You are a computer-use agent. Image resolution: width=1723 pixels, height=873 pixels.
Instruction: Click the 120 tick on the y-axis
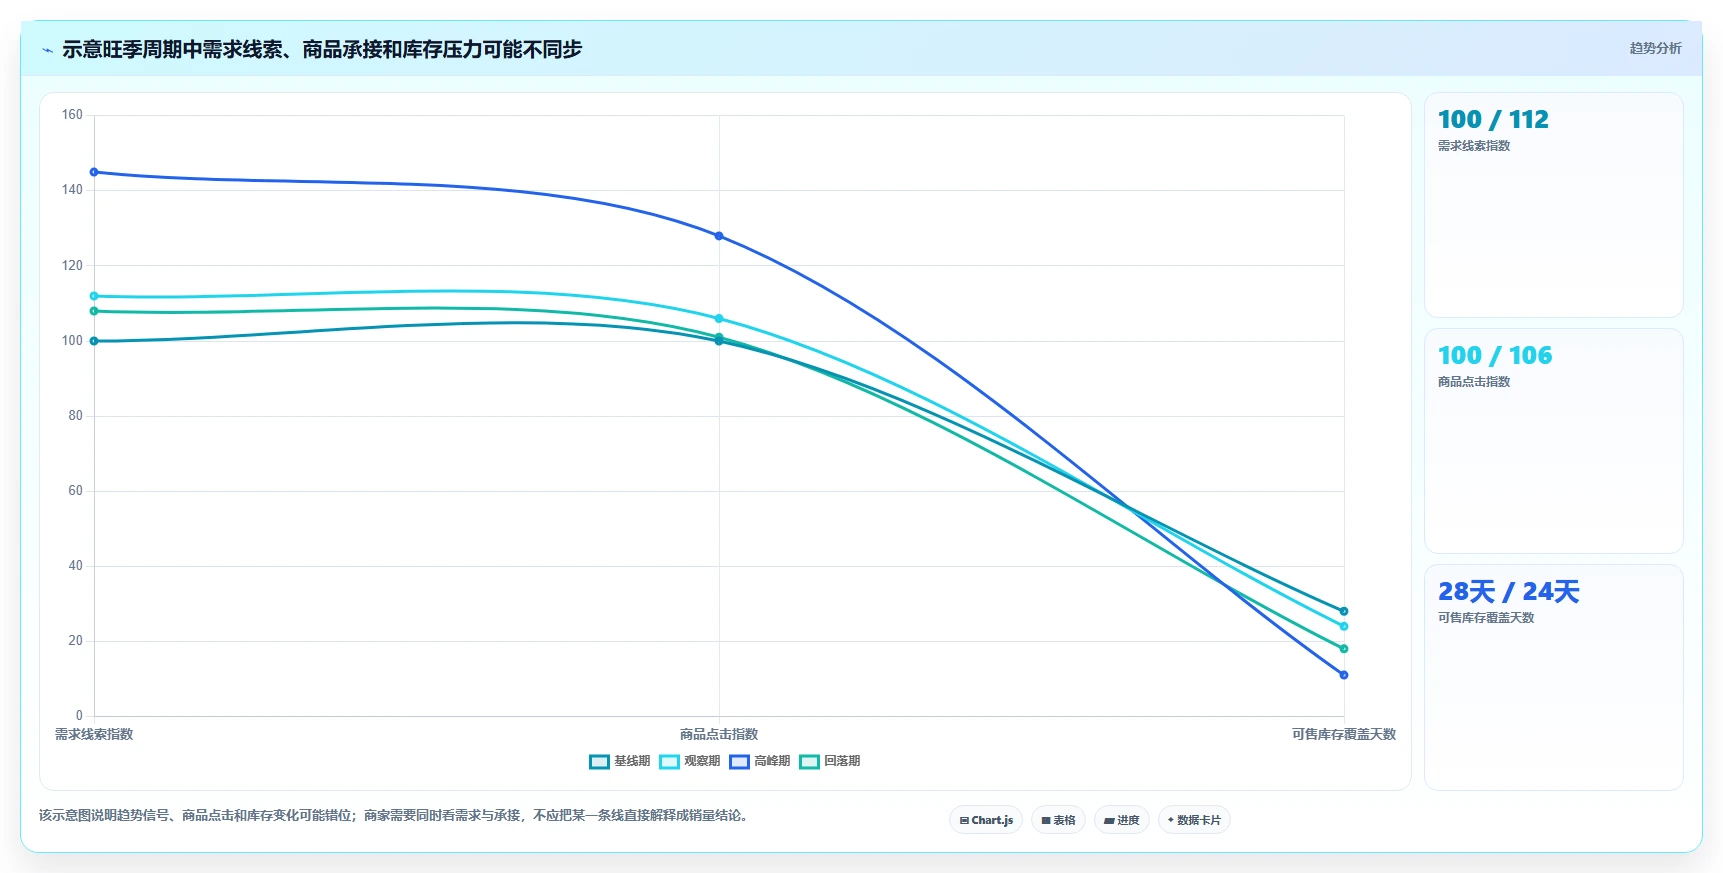pos(72,266)
